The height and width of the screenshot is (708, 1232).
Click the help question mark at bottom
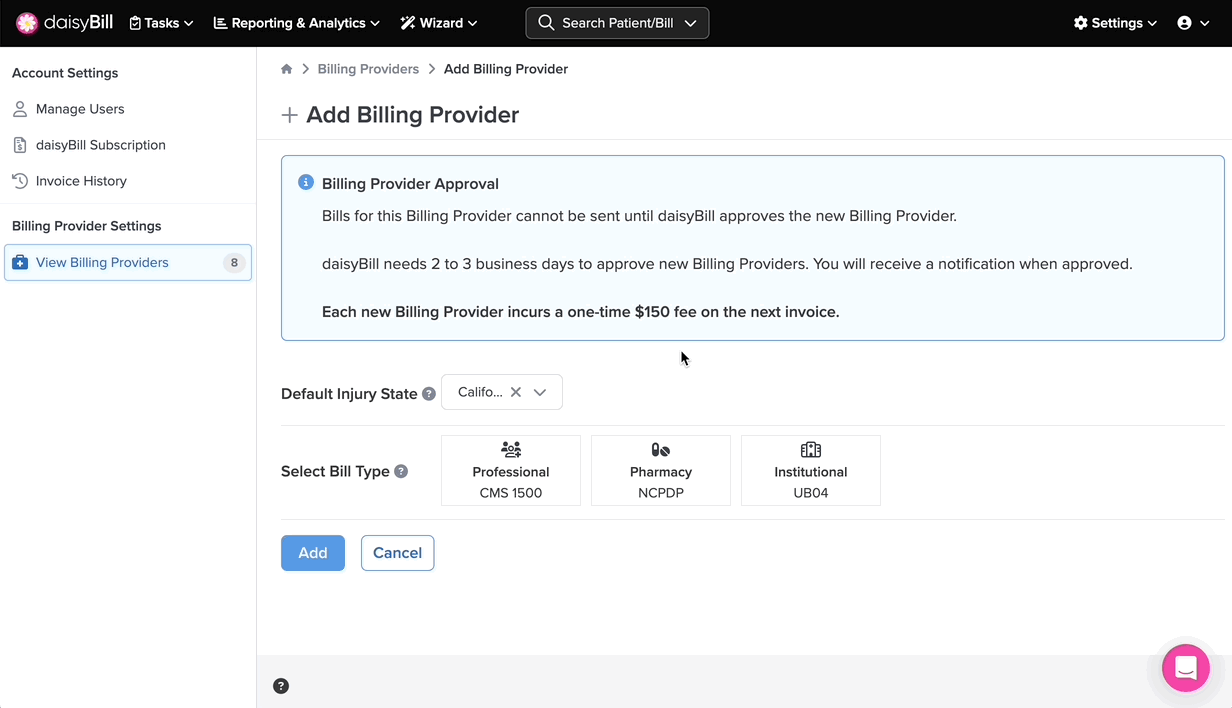[x=281, y=686]
